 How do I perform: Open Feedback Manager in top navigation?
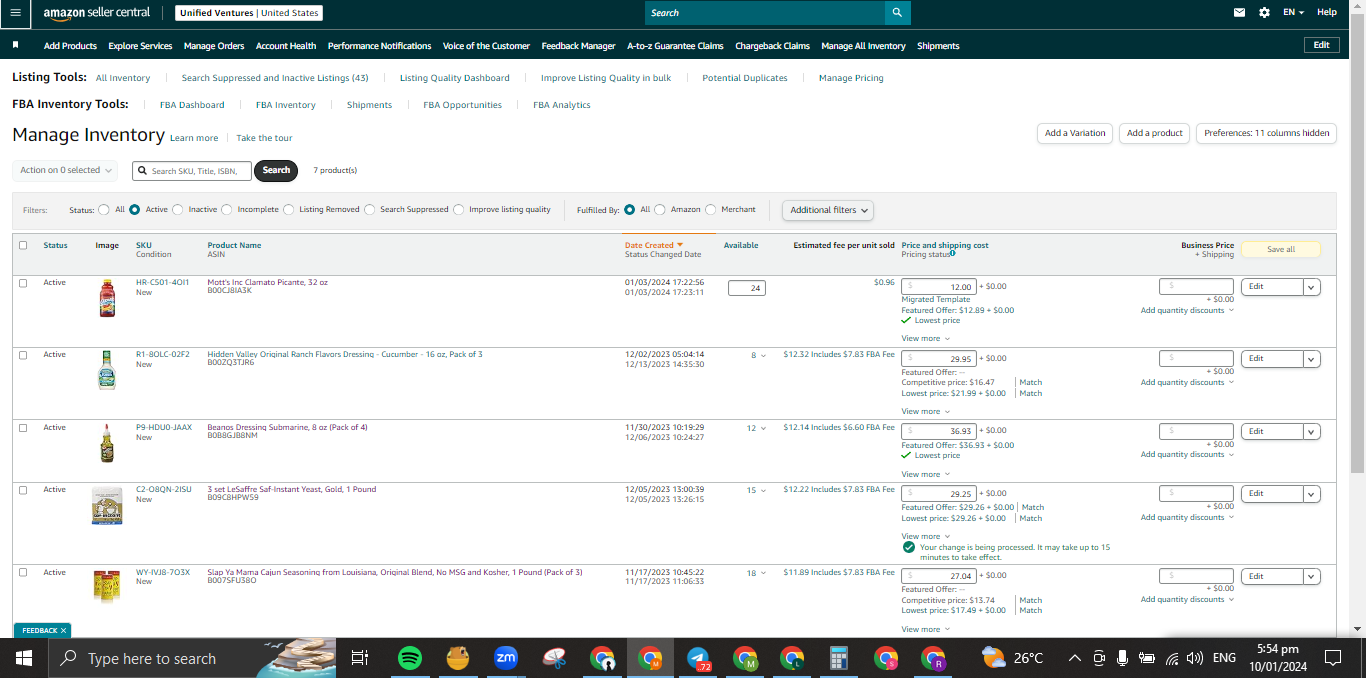[x=579, y=46]
